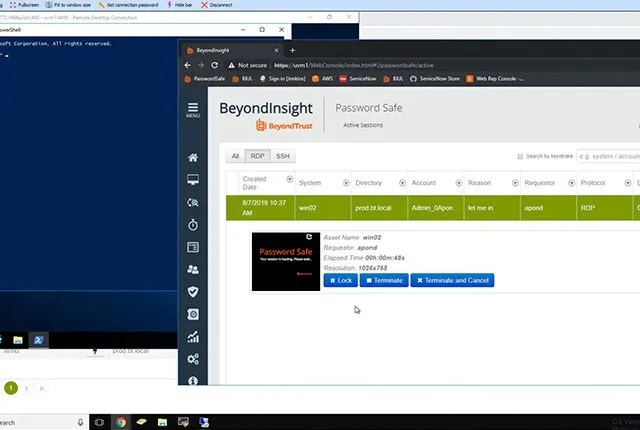640x430 pixels.
Task: Go back in browser history
Action: point(187,65)
